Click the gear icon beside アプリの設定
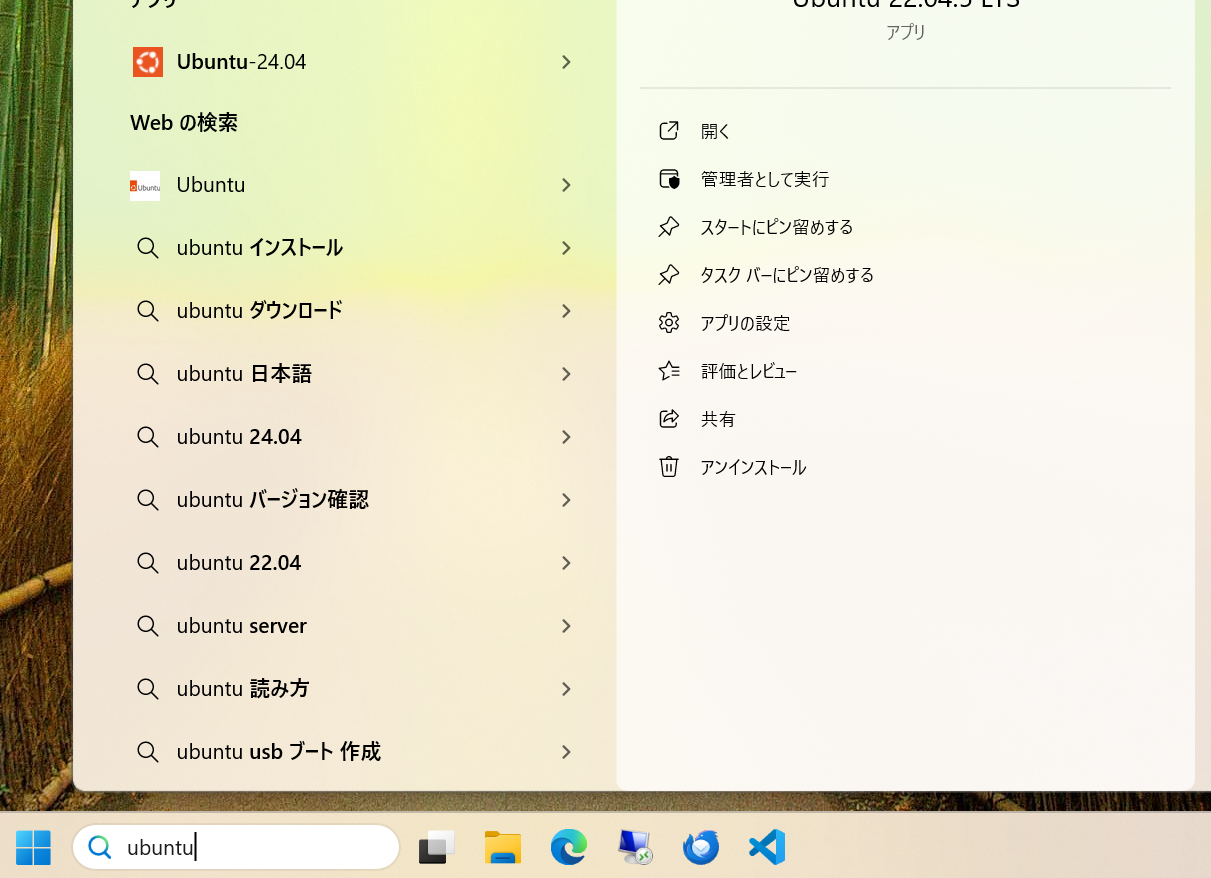Viewport: 1211px width, 878px height. point(669,322)
